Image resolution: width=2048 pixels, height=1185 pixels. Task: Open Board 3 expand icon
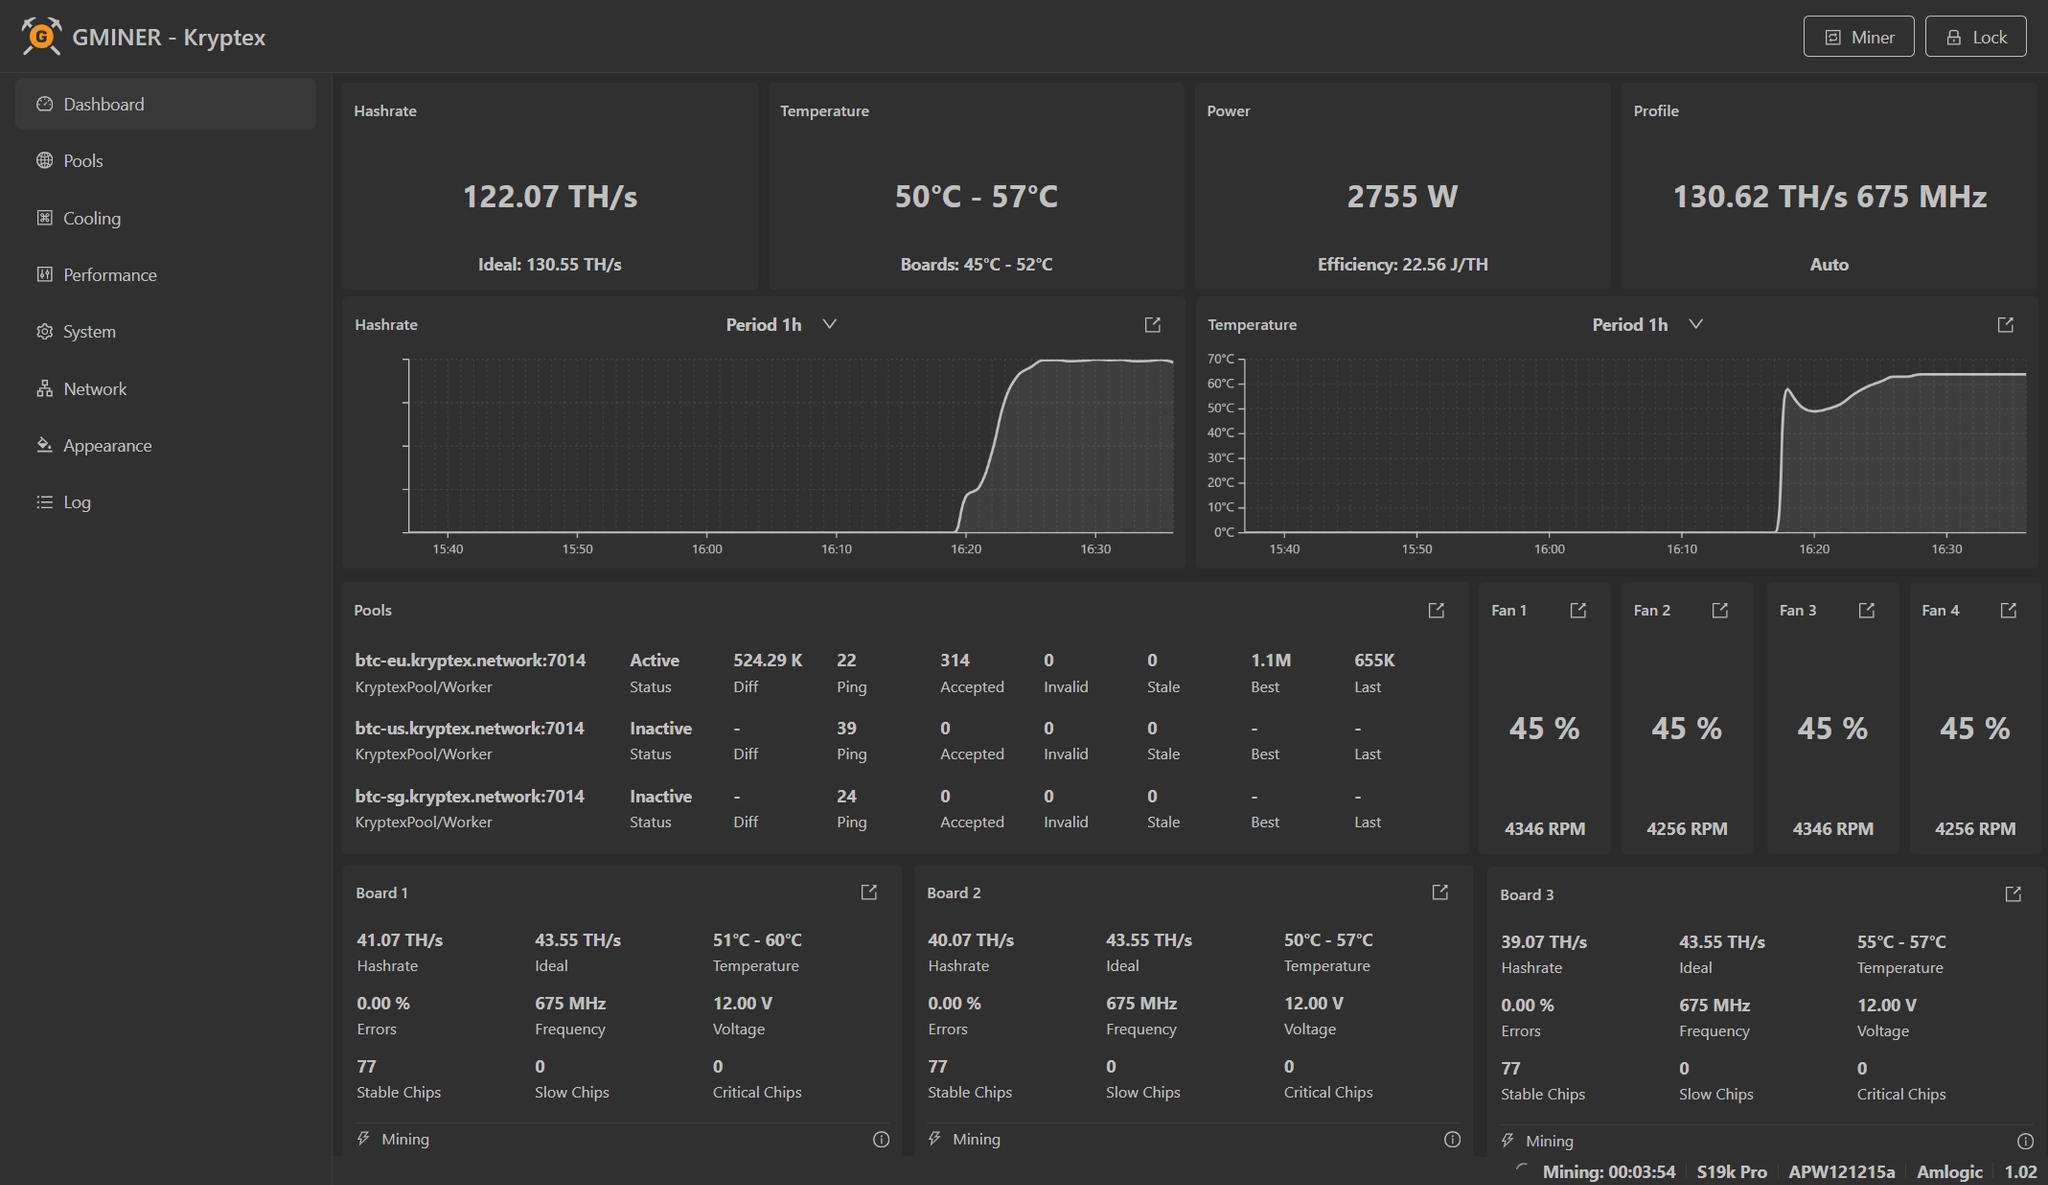click(2013, 894)
